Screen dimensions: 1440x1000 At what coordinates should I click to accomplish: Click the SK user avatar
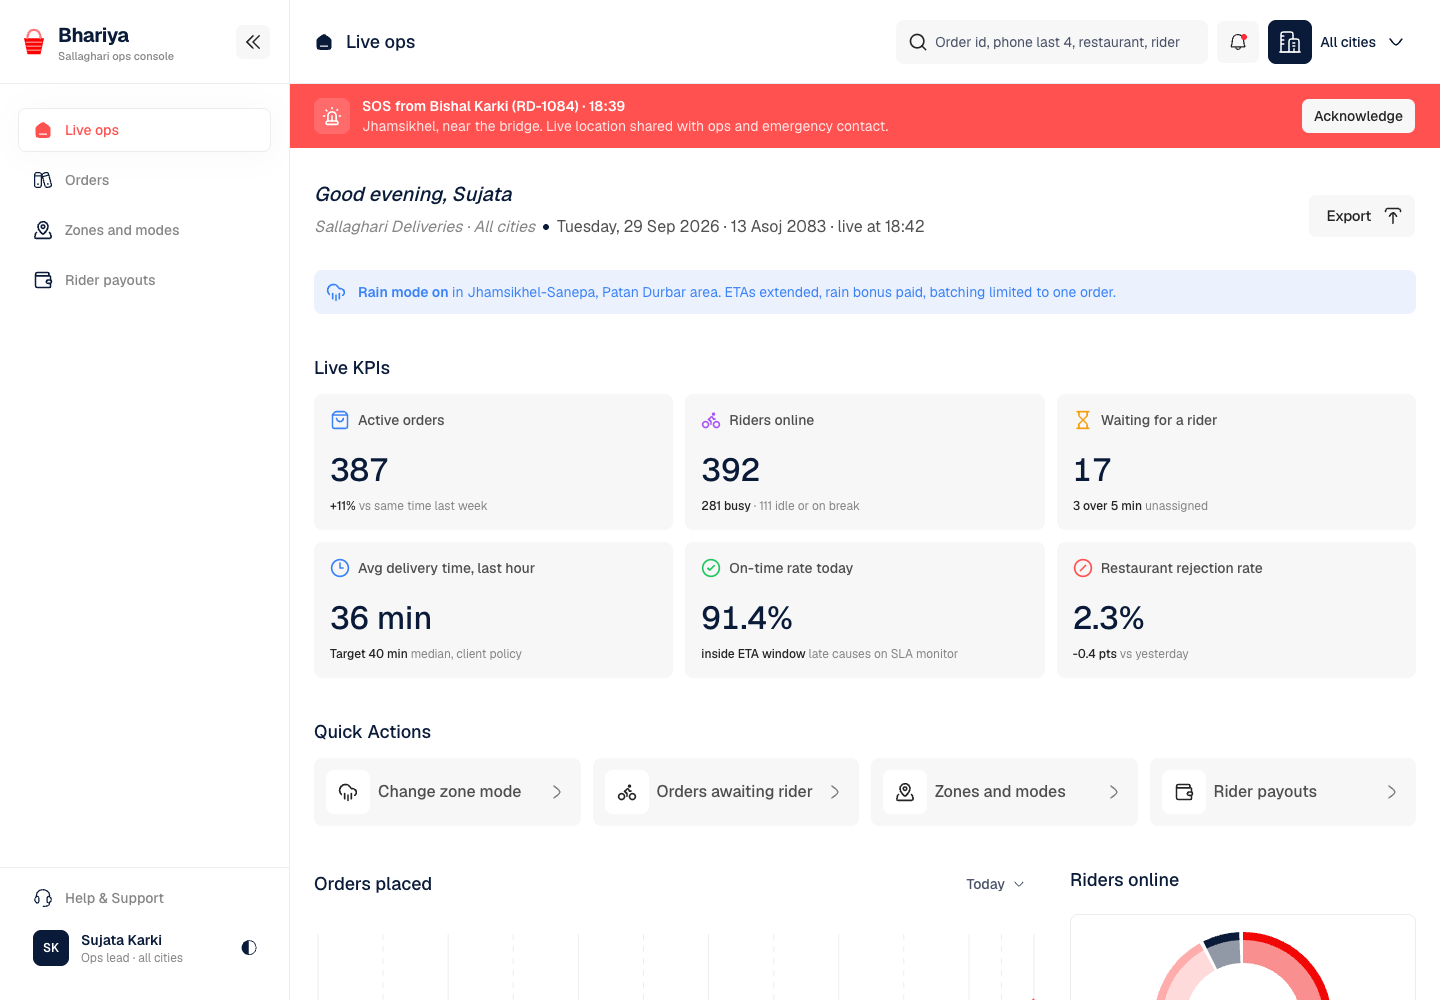click(x=51, y=948)
